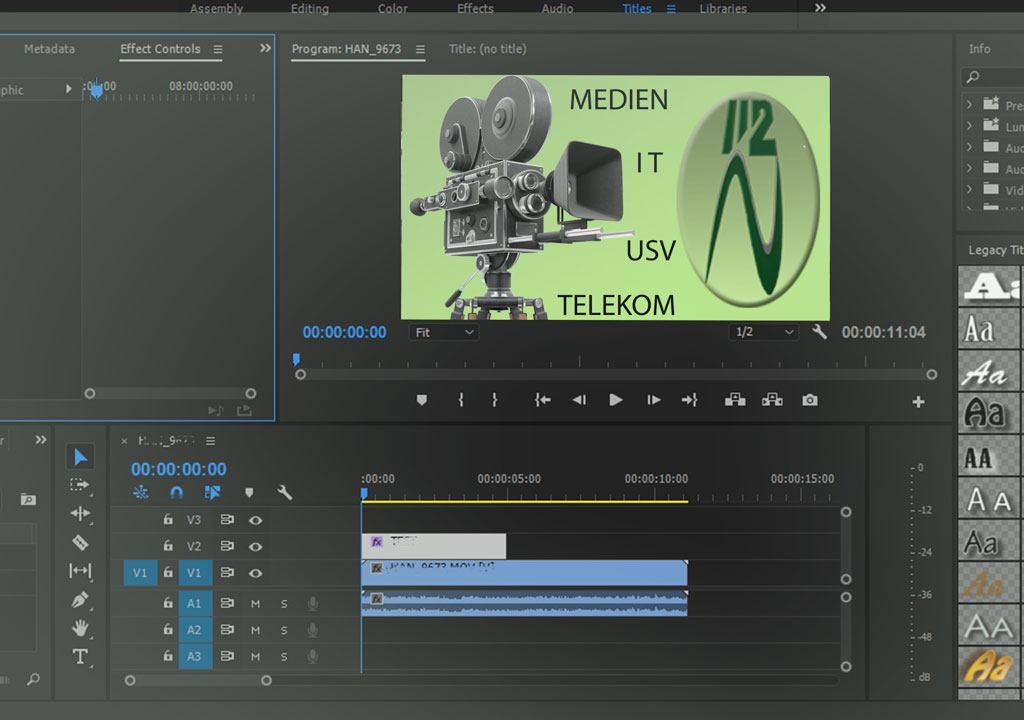1024x720 pixels.
Task: Select the Ripple Edit tool
Action: [80, 514]
